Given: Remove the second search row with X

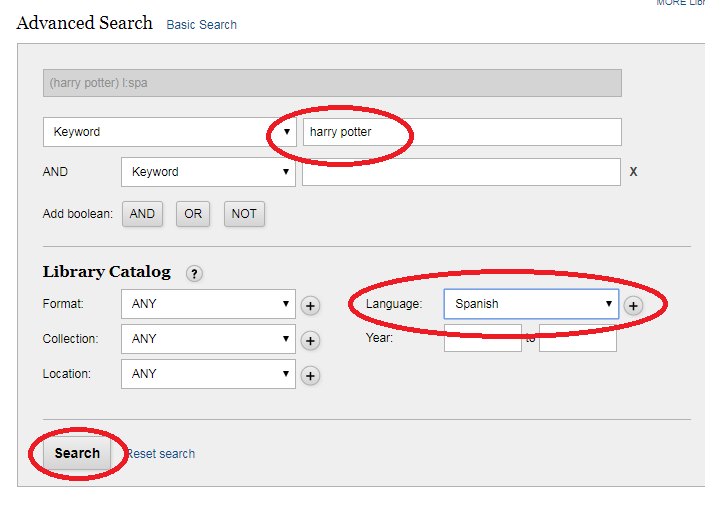Looking at the screenshot, I should [633, 172].
